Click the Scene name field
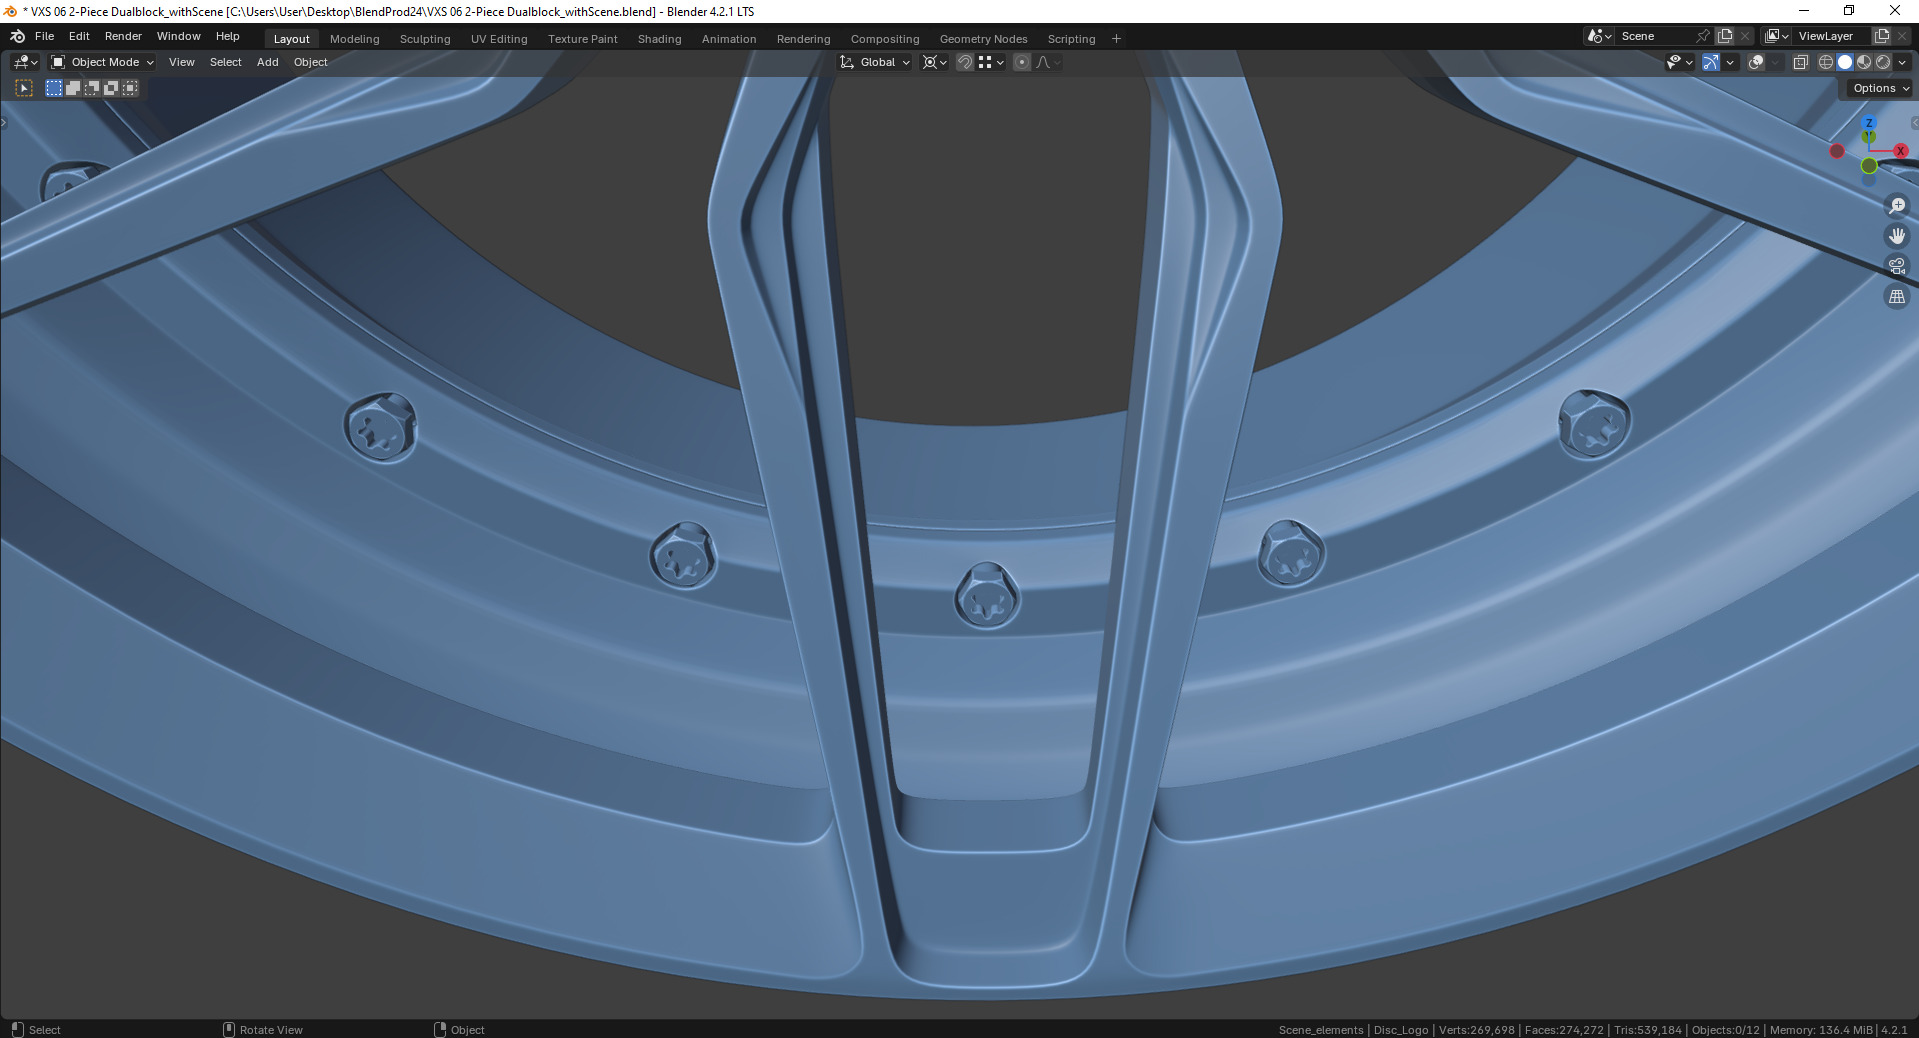1919x1038 pixels. 1655,36
